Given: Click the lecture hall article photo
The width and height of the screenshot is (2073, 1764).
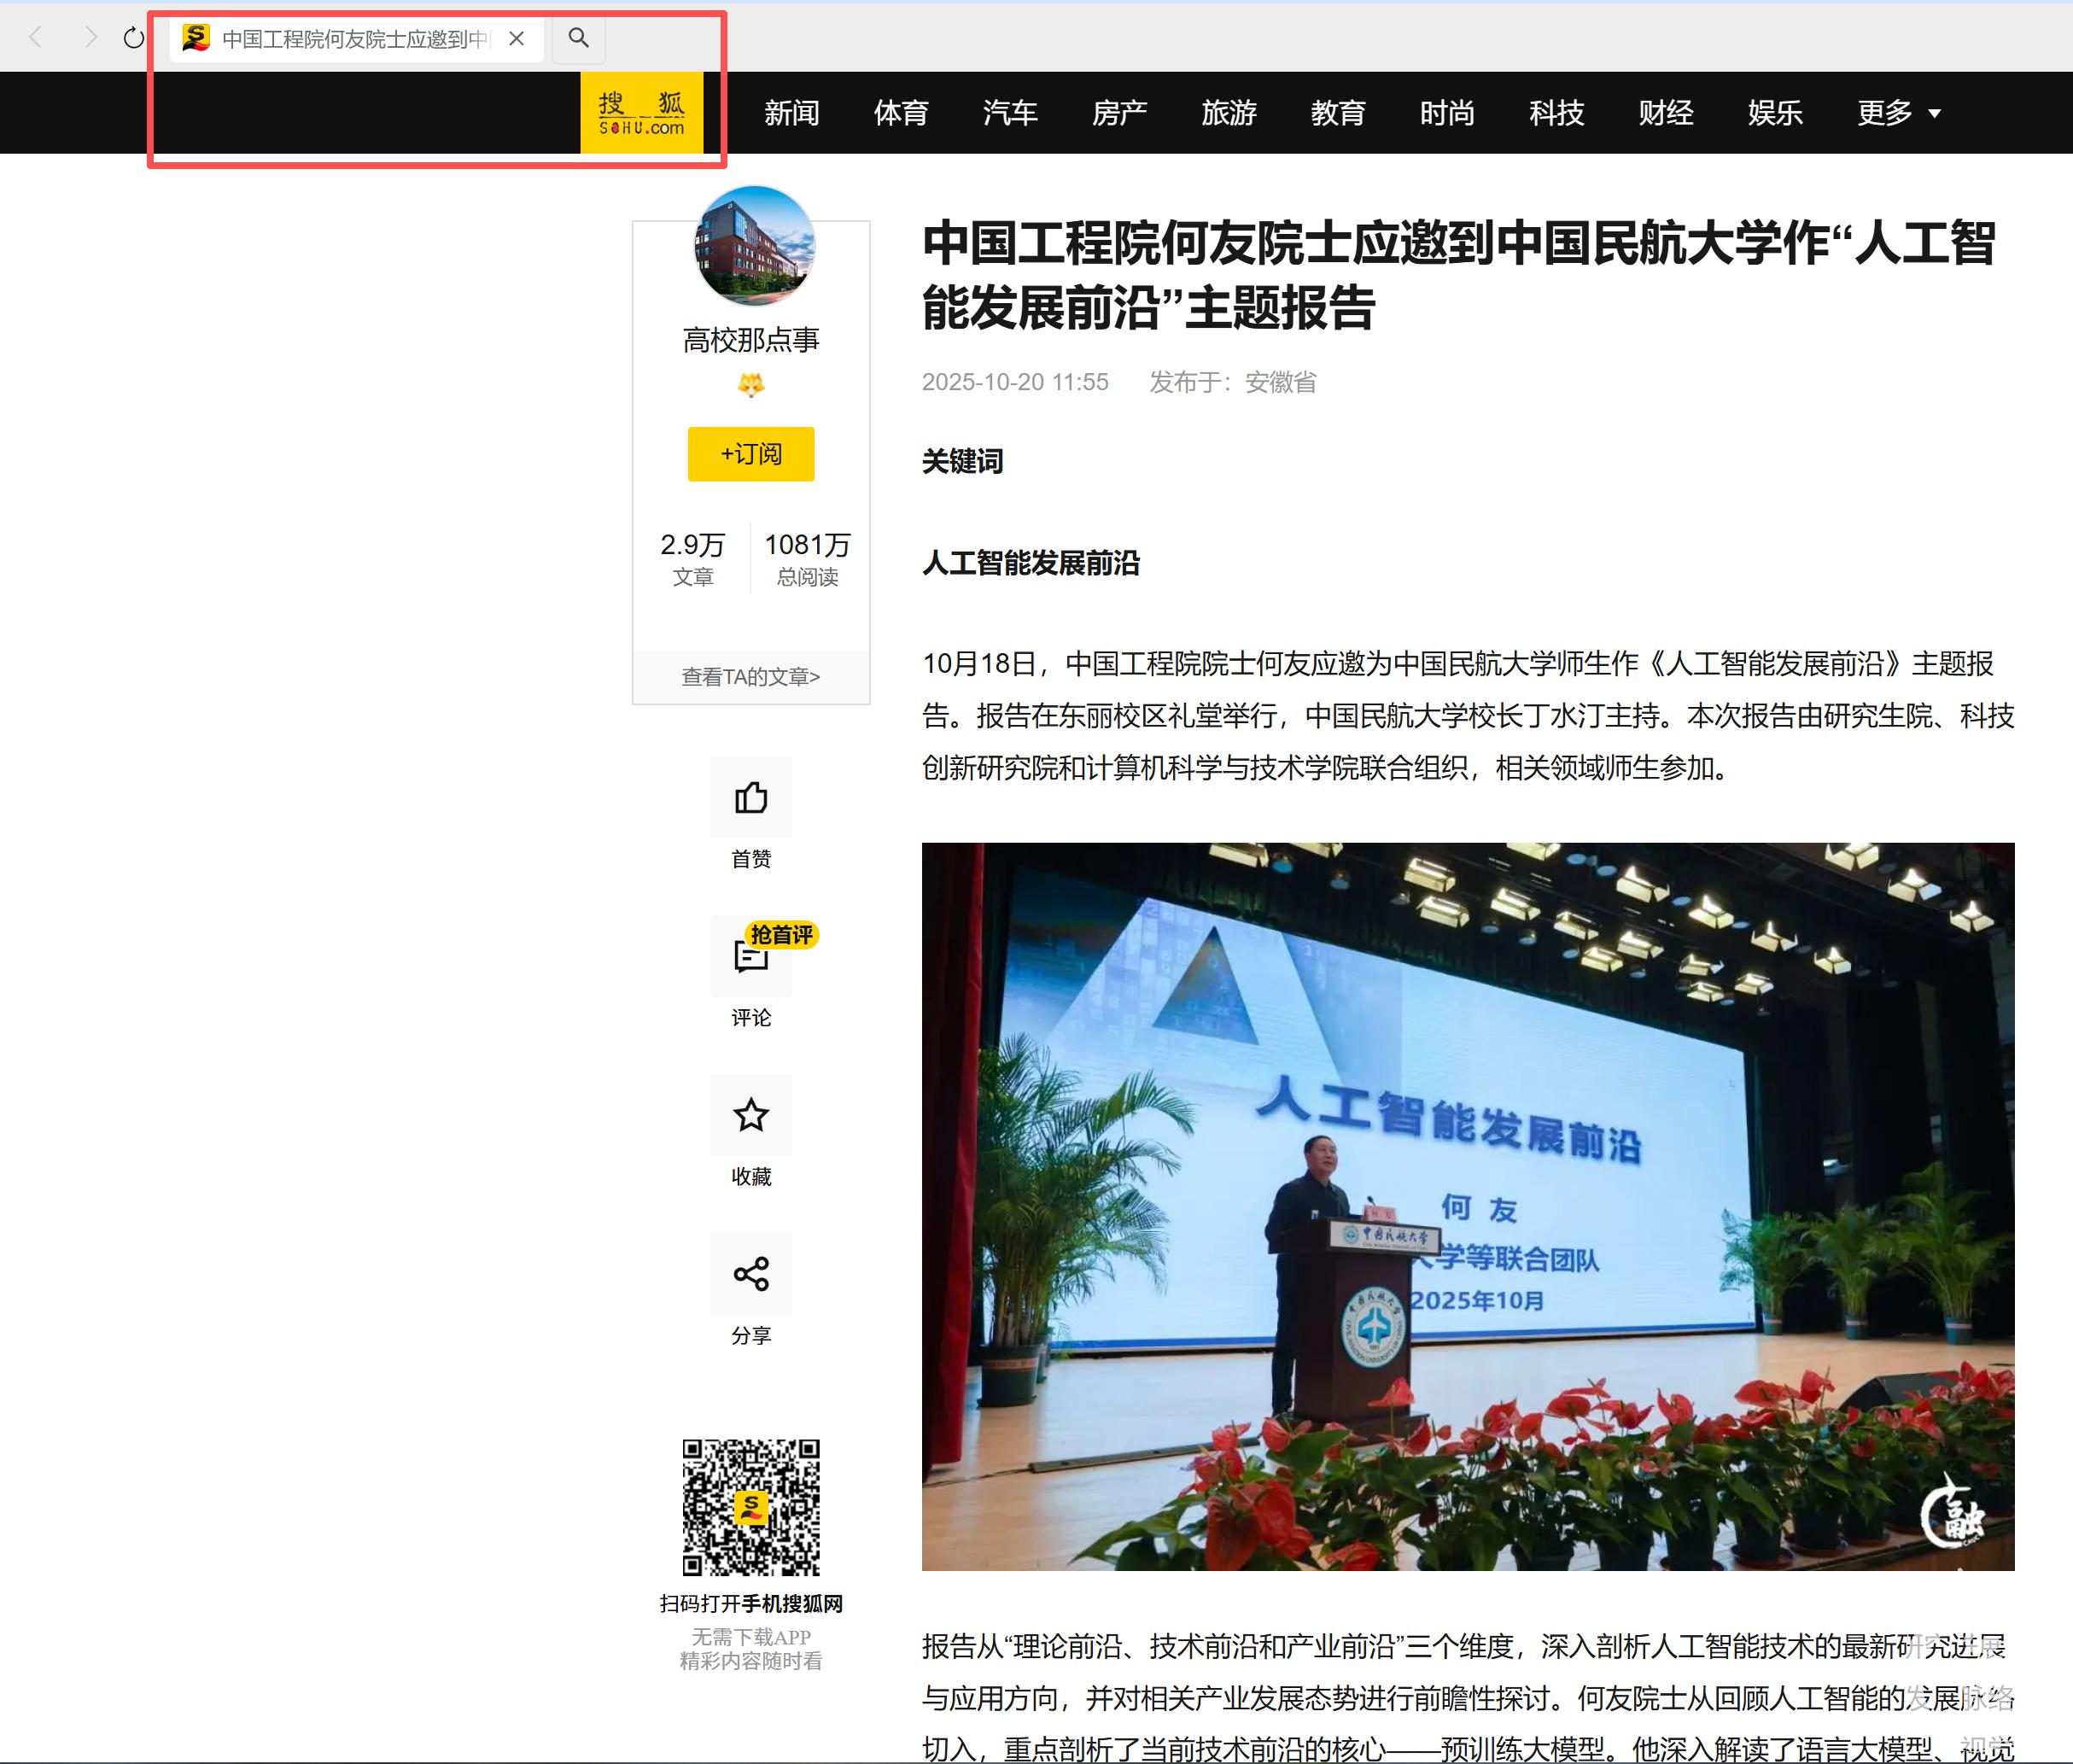Looking at the screenshot, I should [1467, 1205].
